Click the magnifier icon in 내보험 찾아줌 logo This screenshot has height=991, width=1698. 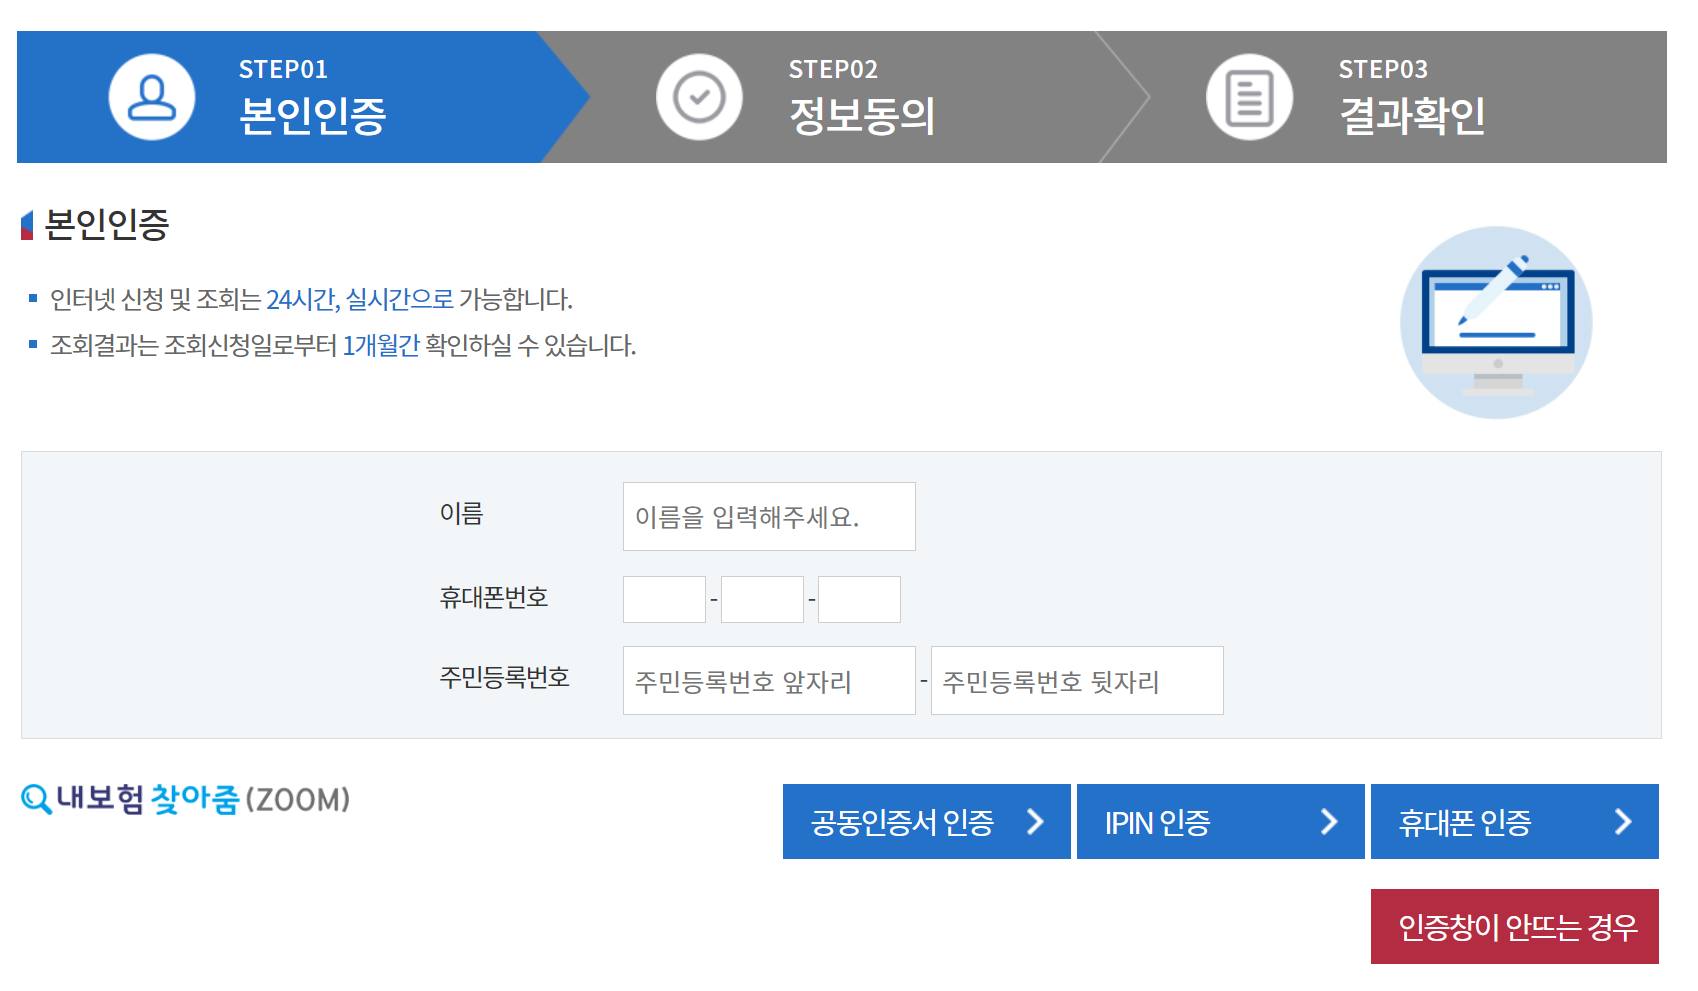pyautogui.click(x=37, y=799)
